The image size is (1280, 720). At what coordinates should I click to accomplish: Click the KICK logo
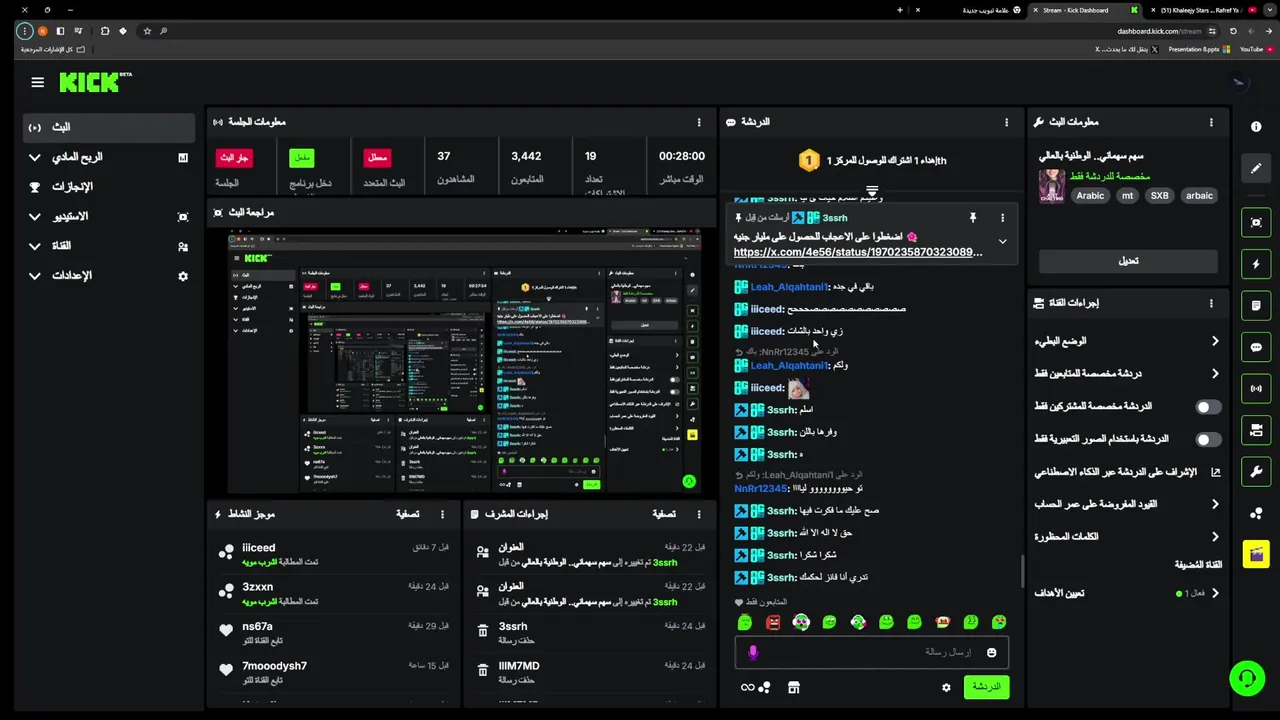(95, 82)
